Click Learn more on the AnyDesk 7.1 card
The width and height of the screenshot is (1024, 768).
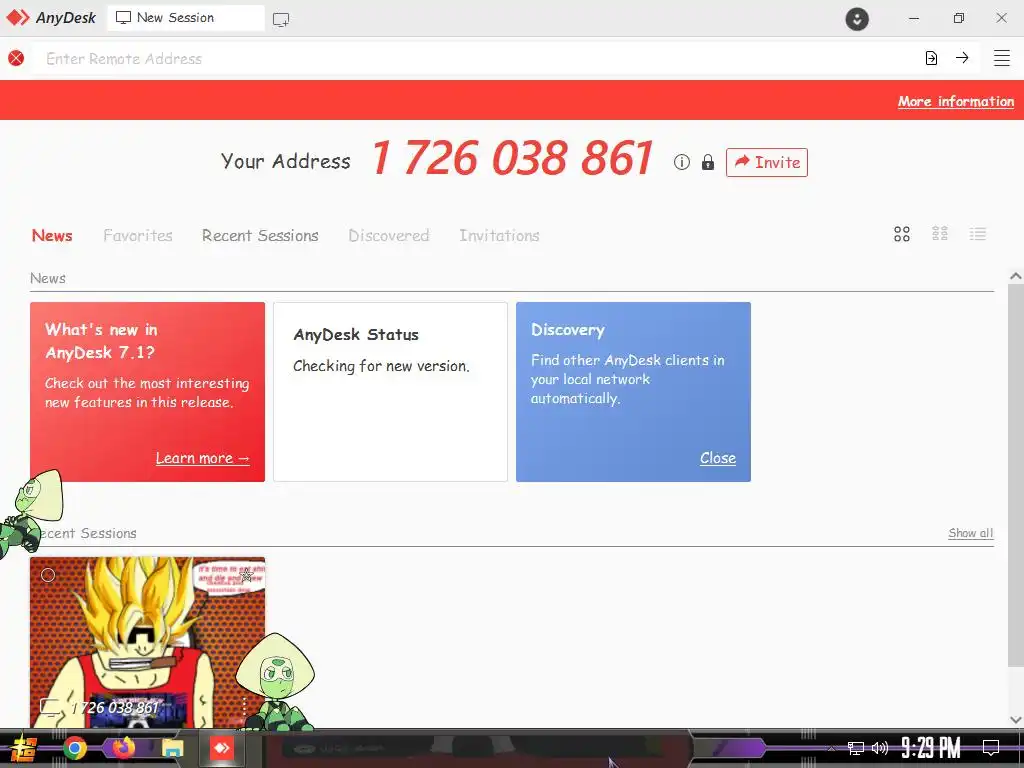coord(202,458)
